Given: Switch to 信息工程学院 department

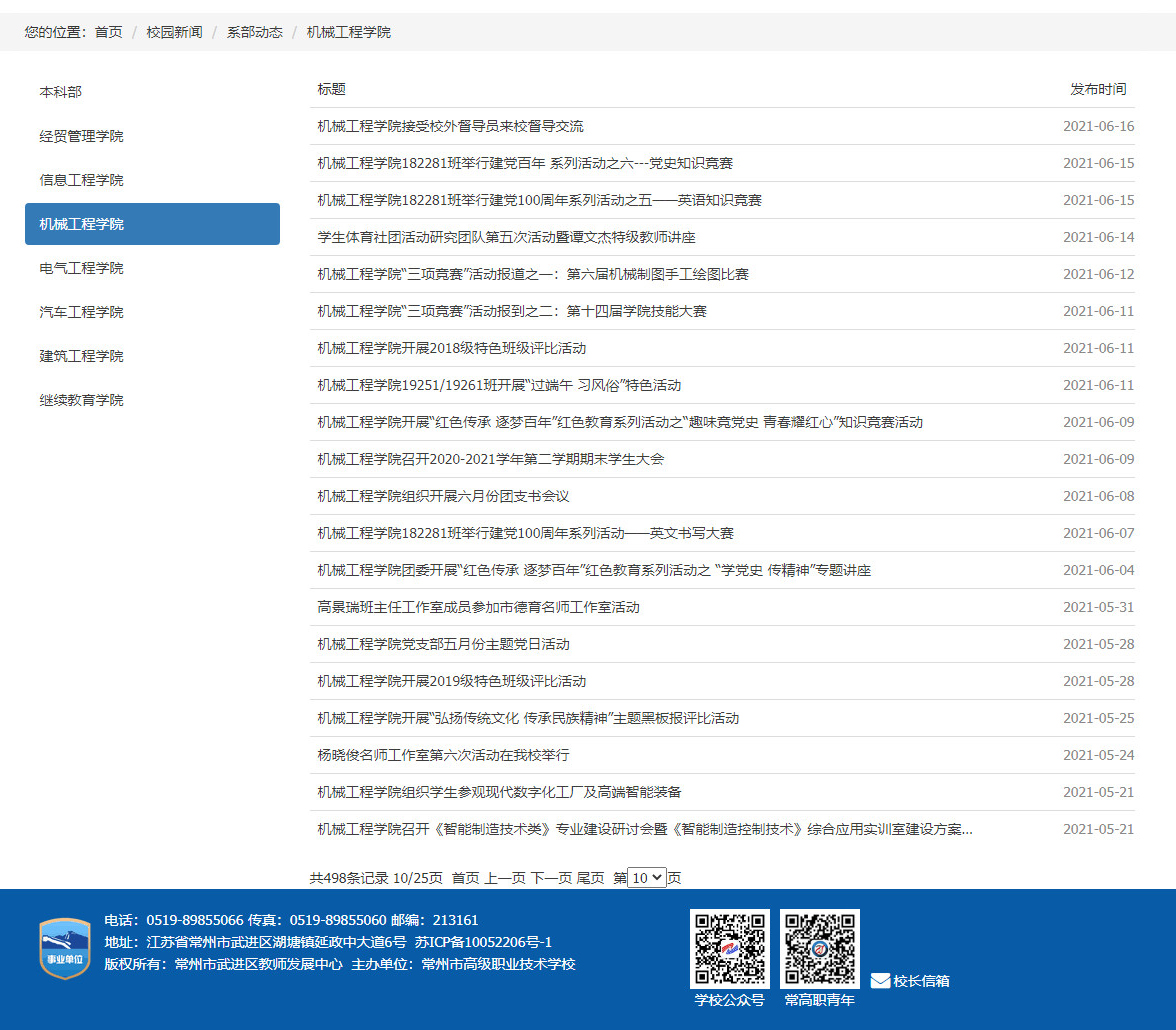Looking at the screenshot, I should point(82,180).
